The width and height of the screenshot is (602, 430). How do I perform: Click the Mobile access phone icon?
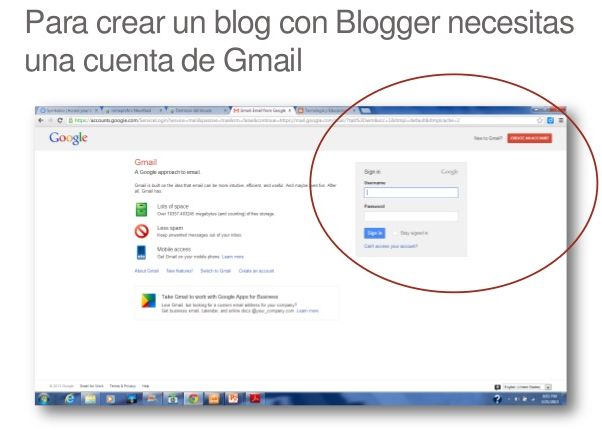coord(141,253)
